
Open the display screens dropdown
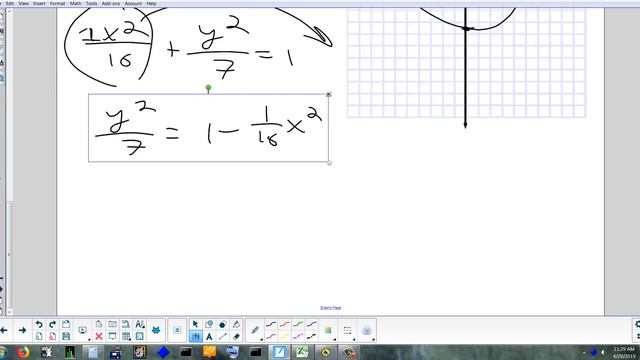(82, 330)
